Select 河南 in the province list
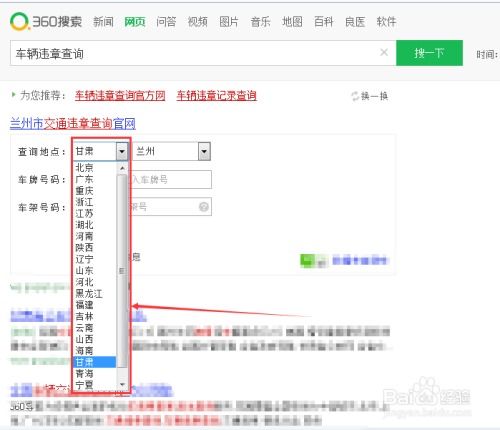Viewport: 500px width, 430px height. [95, 236]
